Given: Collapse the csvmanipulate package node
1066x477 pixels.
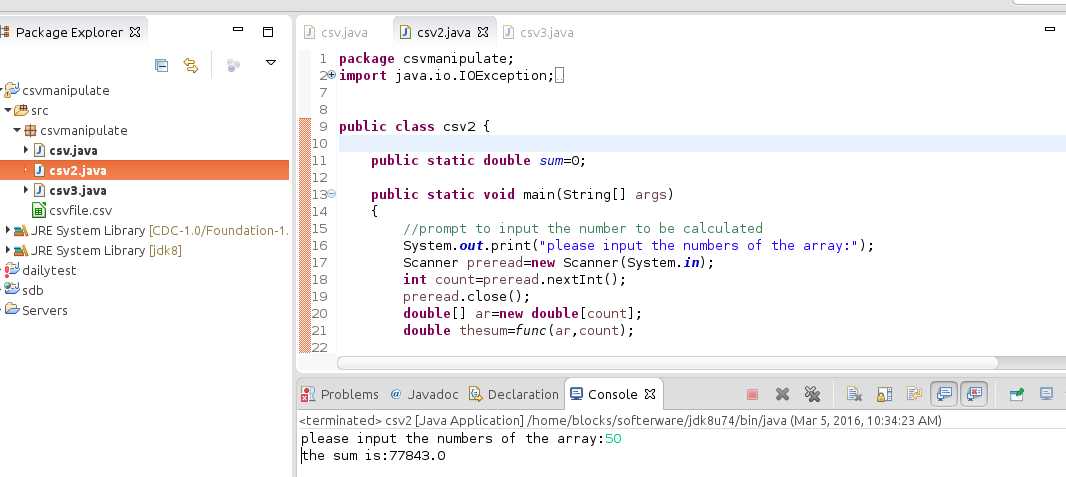Looking at the screenshot, I should [x=16, y=130].
